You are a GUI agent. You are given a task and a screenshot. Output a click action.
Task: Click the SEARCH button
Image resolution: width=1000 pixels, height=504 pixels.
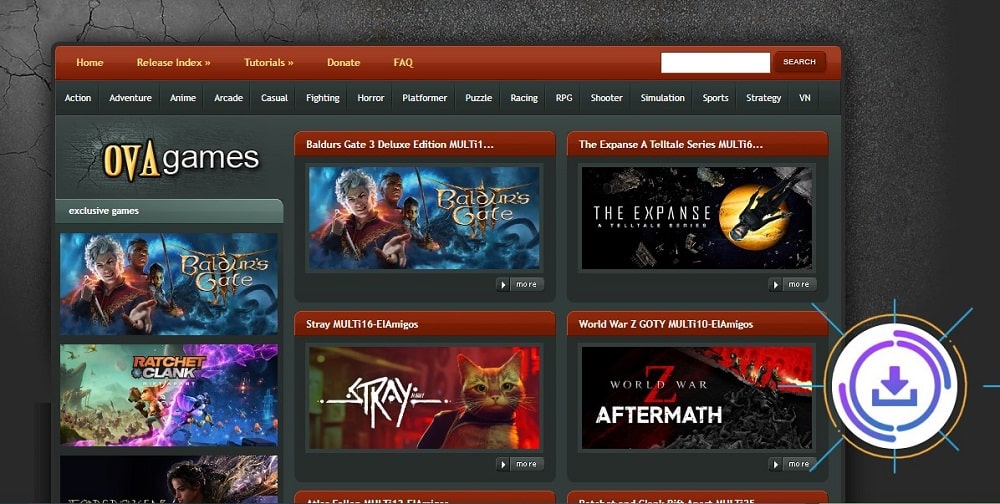tap(799, 62)
